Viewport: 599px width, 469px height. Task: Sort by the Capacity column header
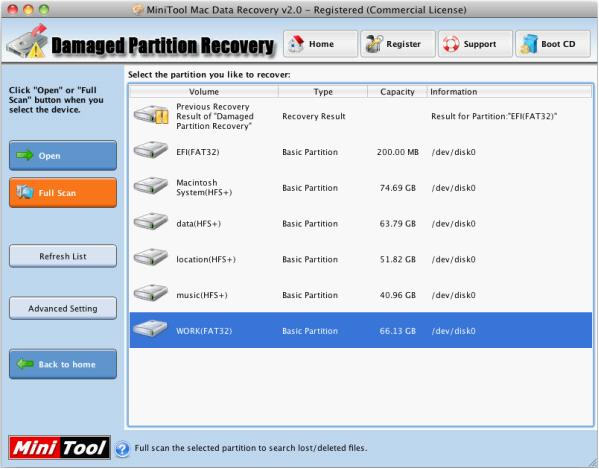coord(397,92)
